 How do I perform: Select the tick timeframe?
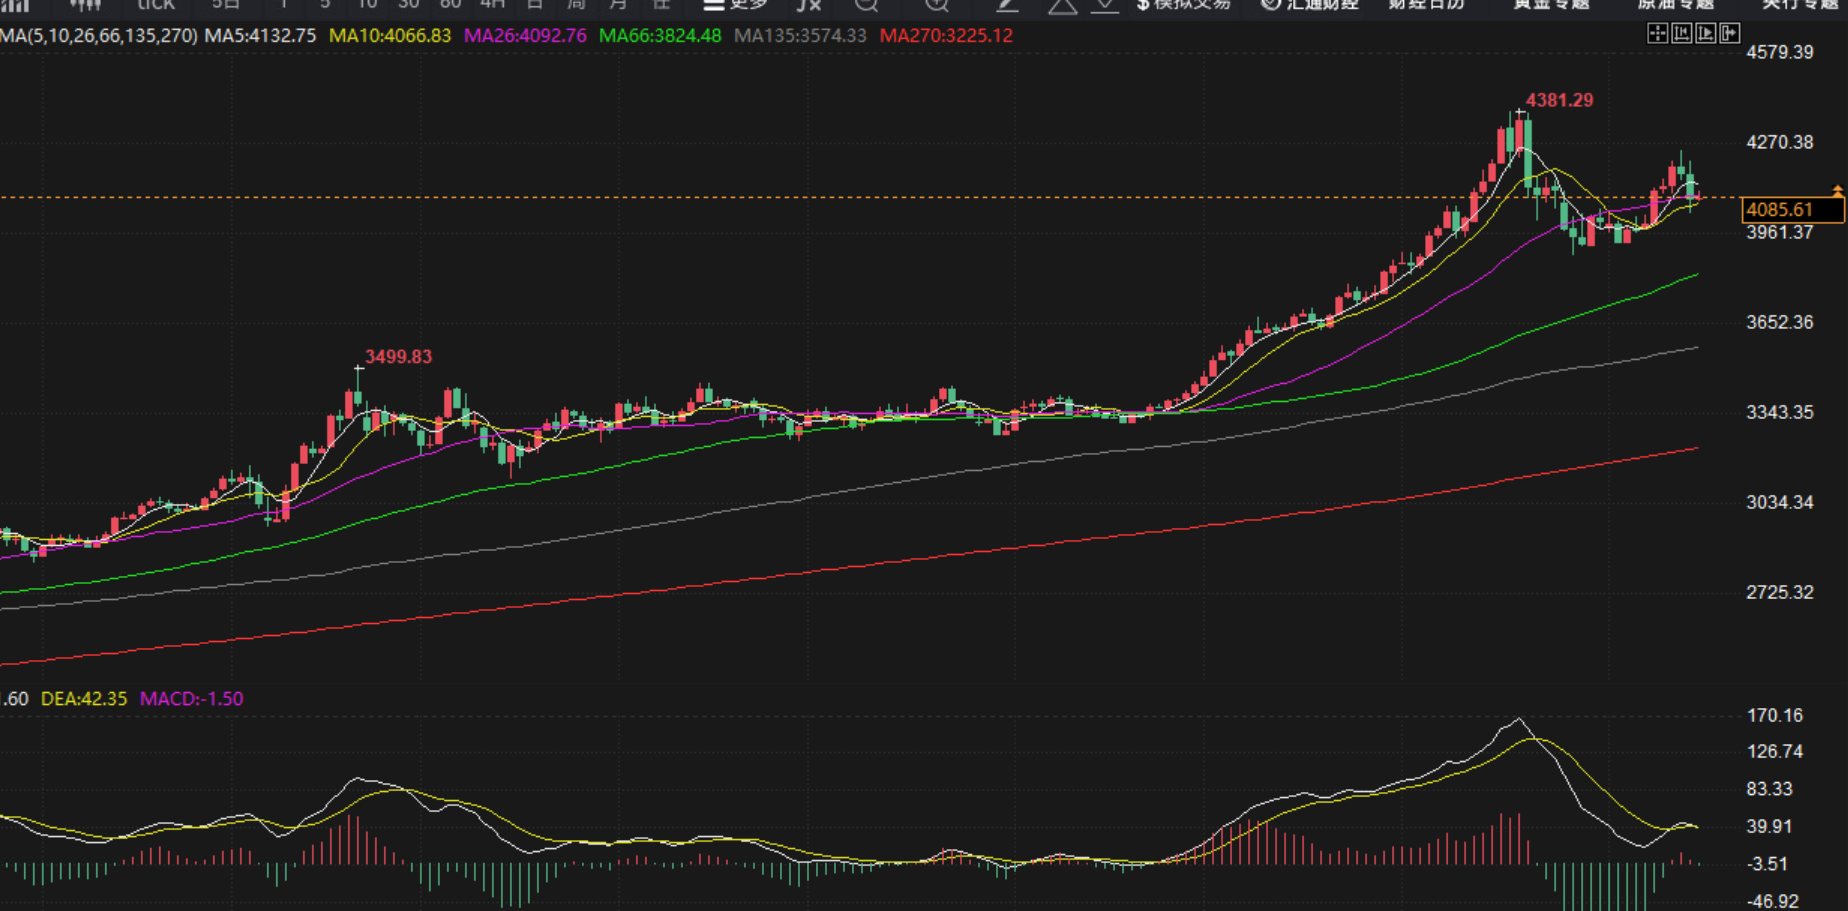(x=155, y=5)
